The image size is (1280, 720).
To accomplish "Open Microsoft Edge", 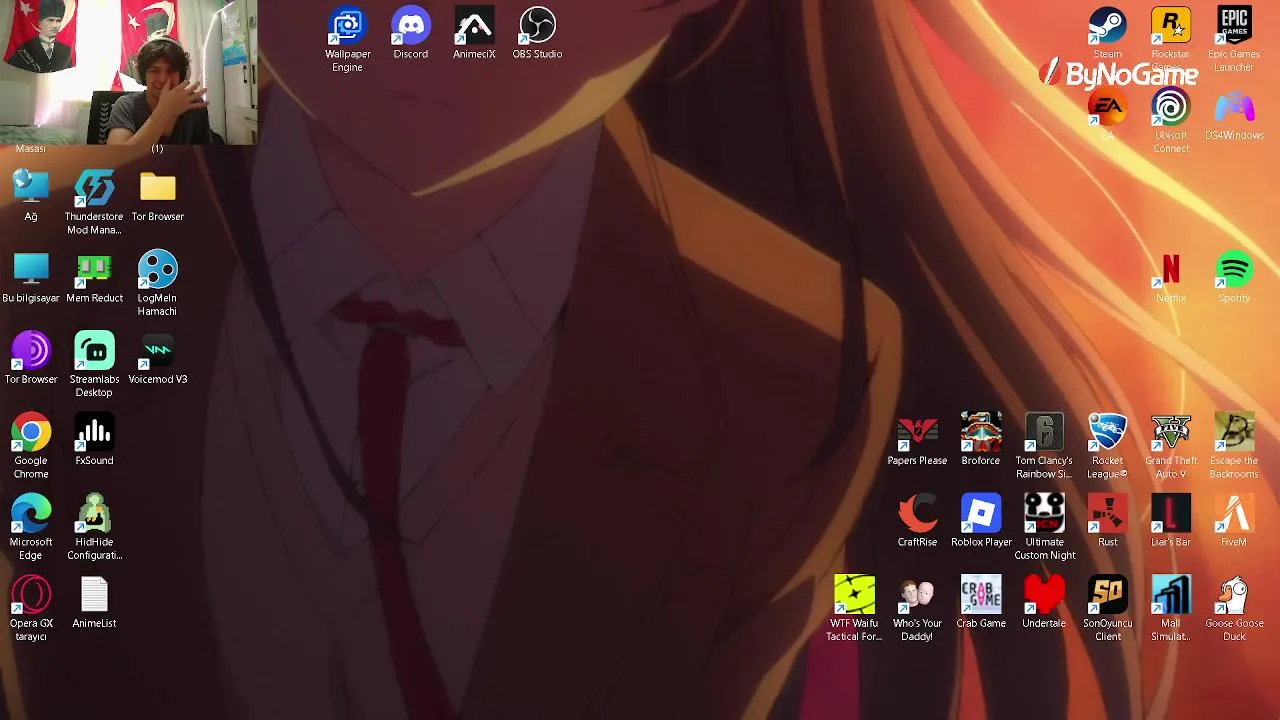I will [31, 514].
